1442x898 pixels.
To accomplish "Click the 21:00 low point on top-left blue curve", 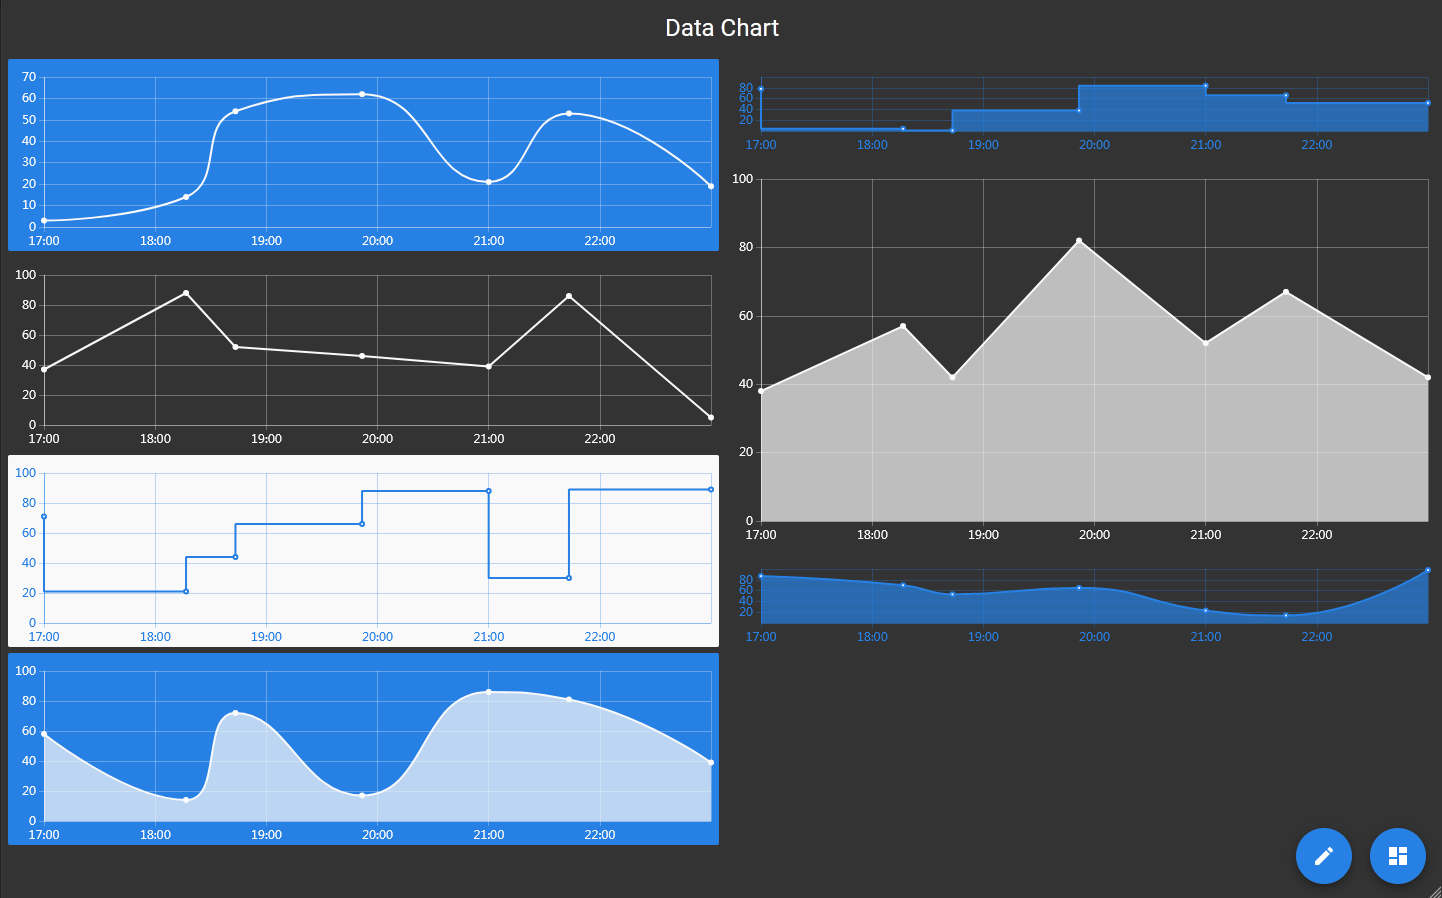I will click(488, 182).
